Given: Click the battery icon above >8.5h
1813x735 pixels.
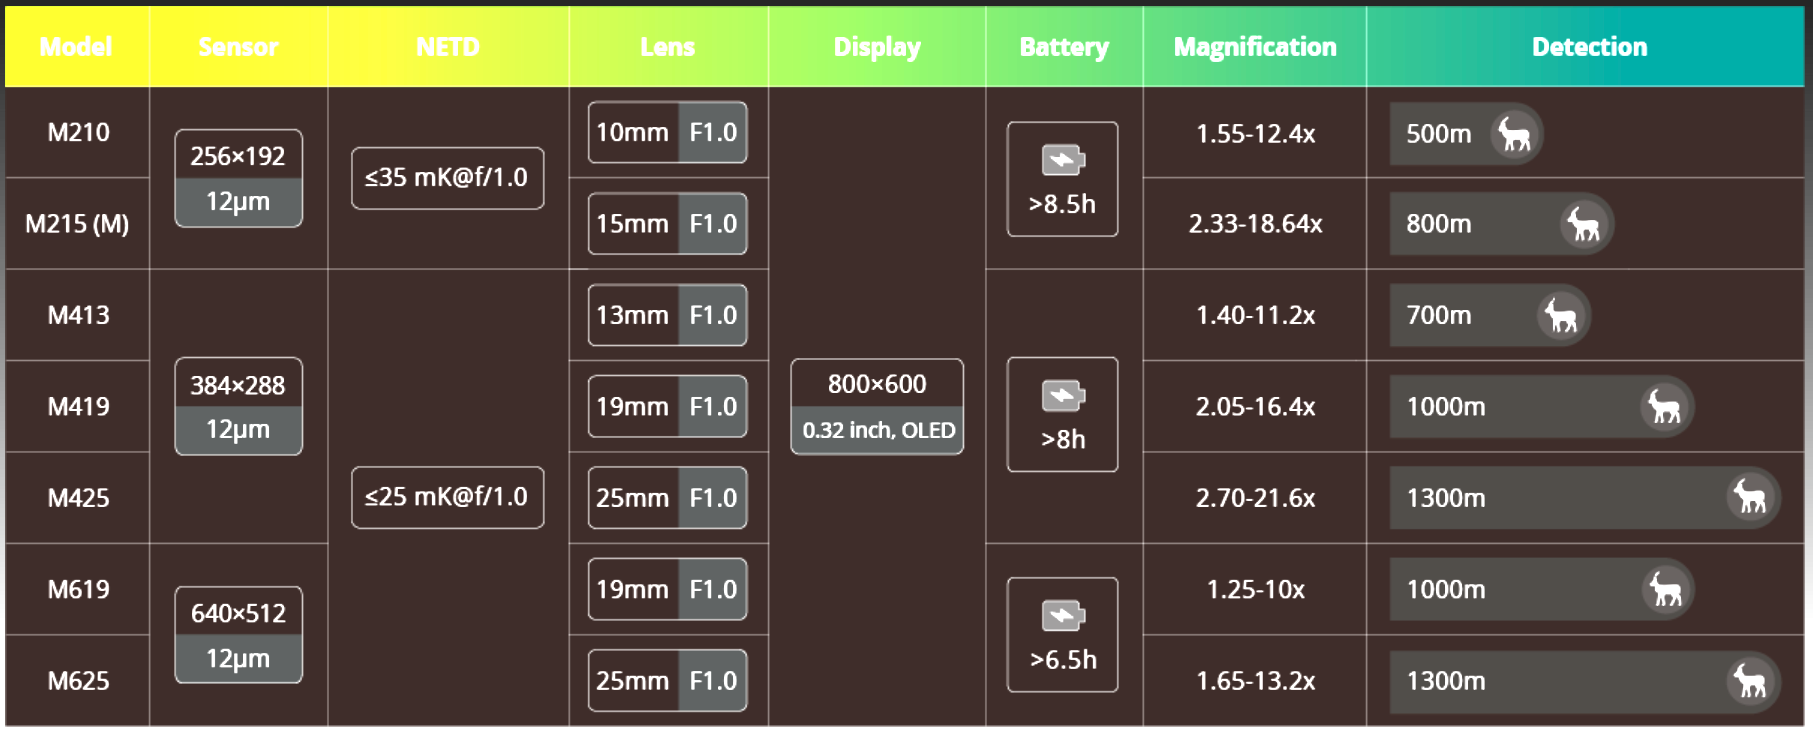Looking at the screenshot, I should point(1063,160).
